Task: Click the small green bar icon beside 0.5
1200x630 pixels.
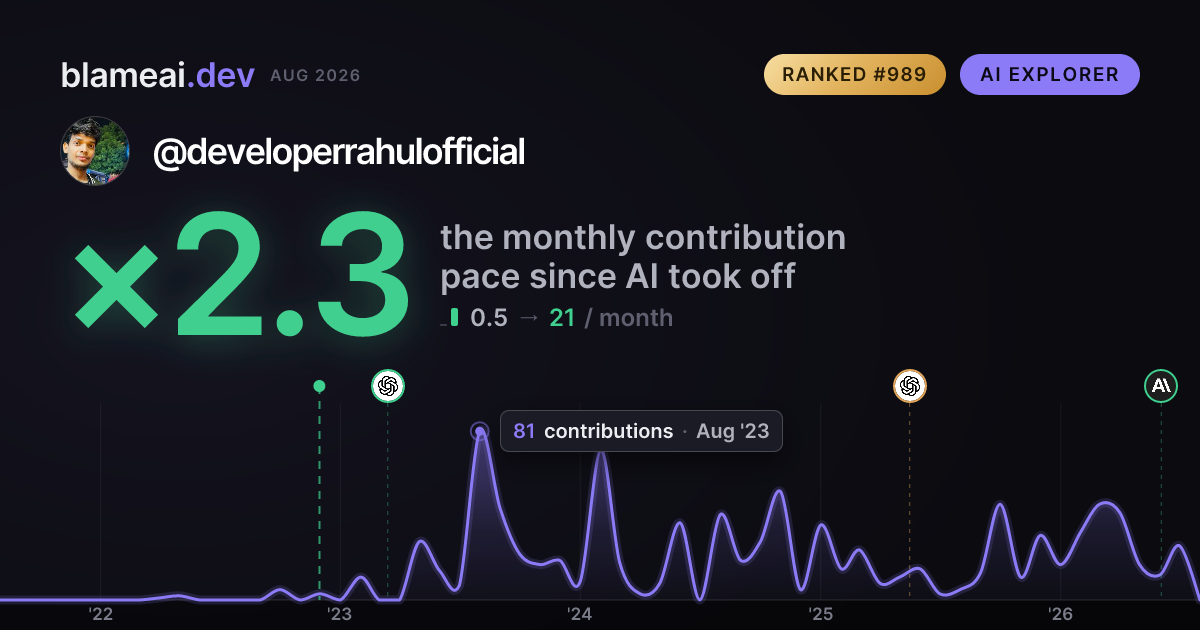Action: point(454,318)
